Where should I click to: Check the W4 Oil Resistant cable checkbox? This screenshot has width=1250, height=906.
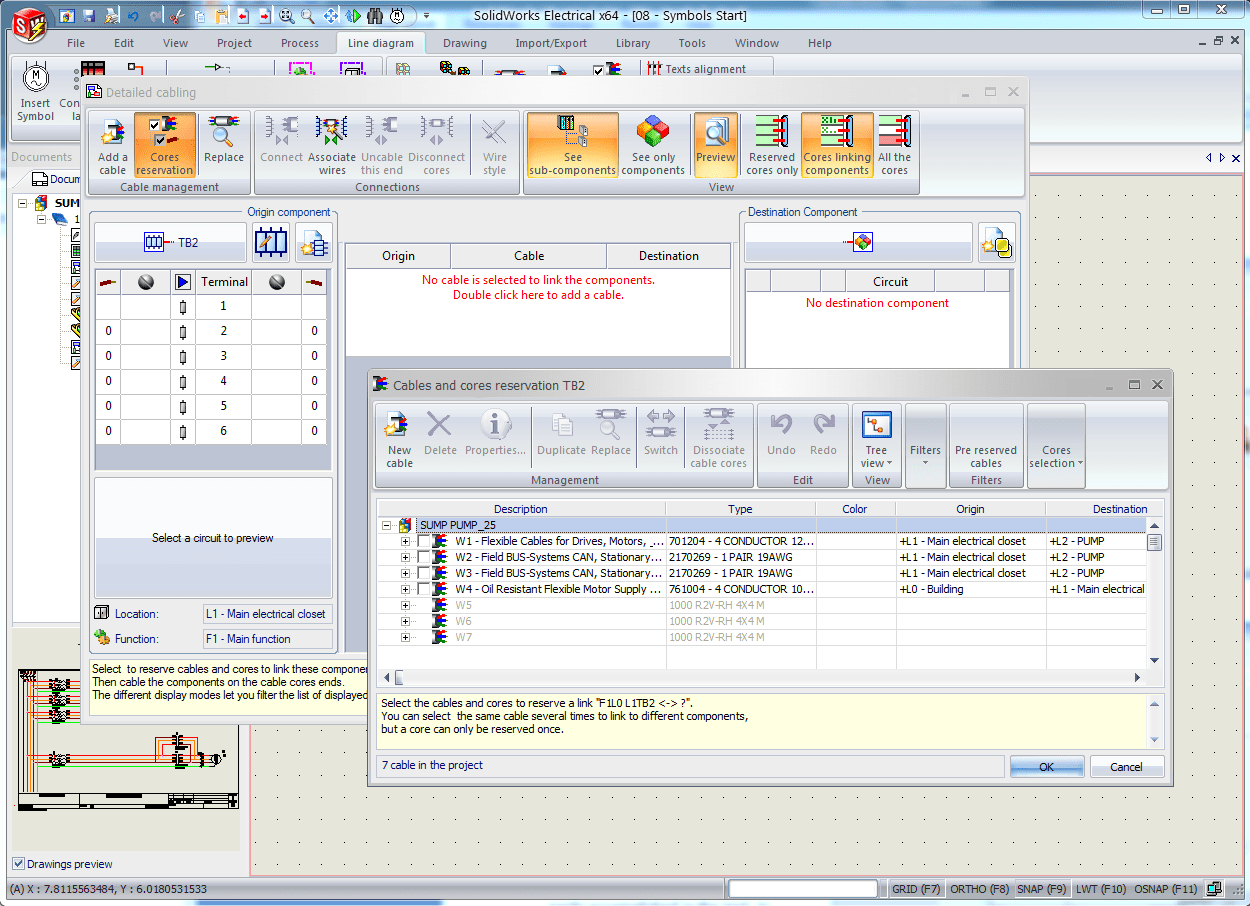pos(424,590)
